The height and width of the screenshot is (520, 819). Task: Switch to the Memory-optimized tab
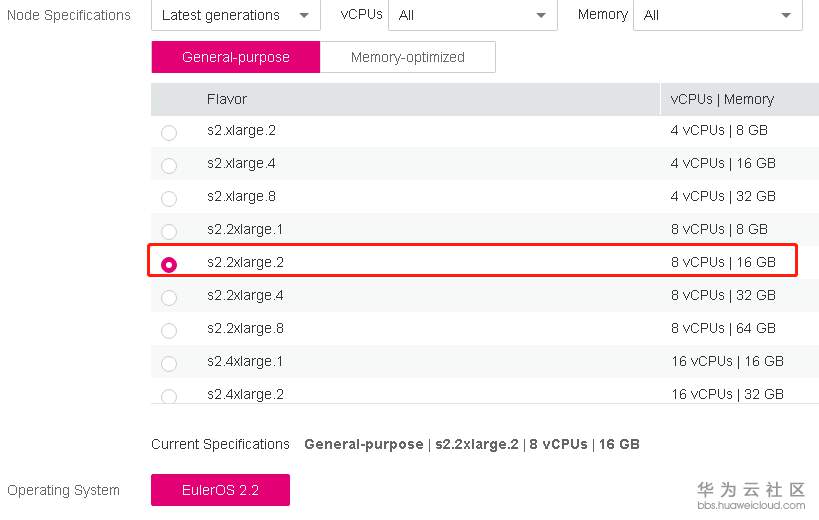407,57
